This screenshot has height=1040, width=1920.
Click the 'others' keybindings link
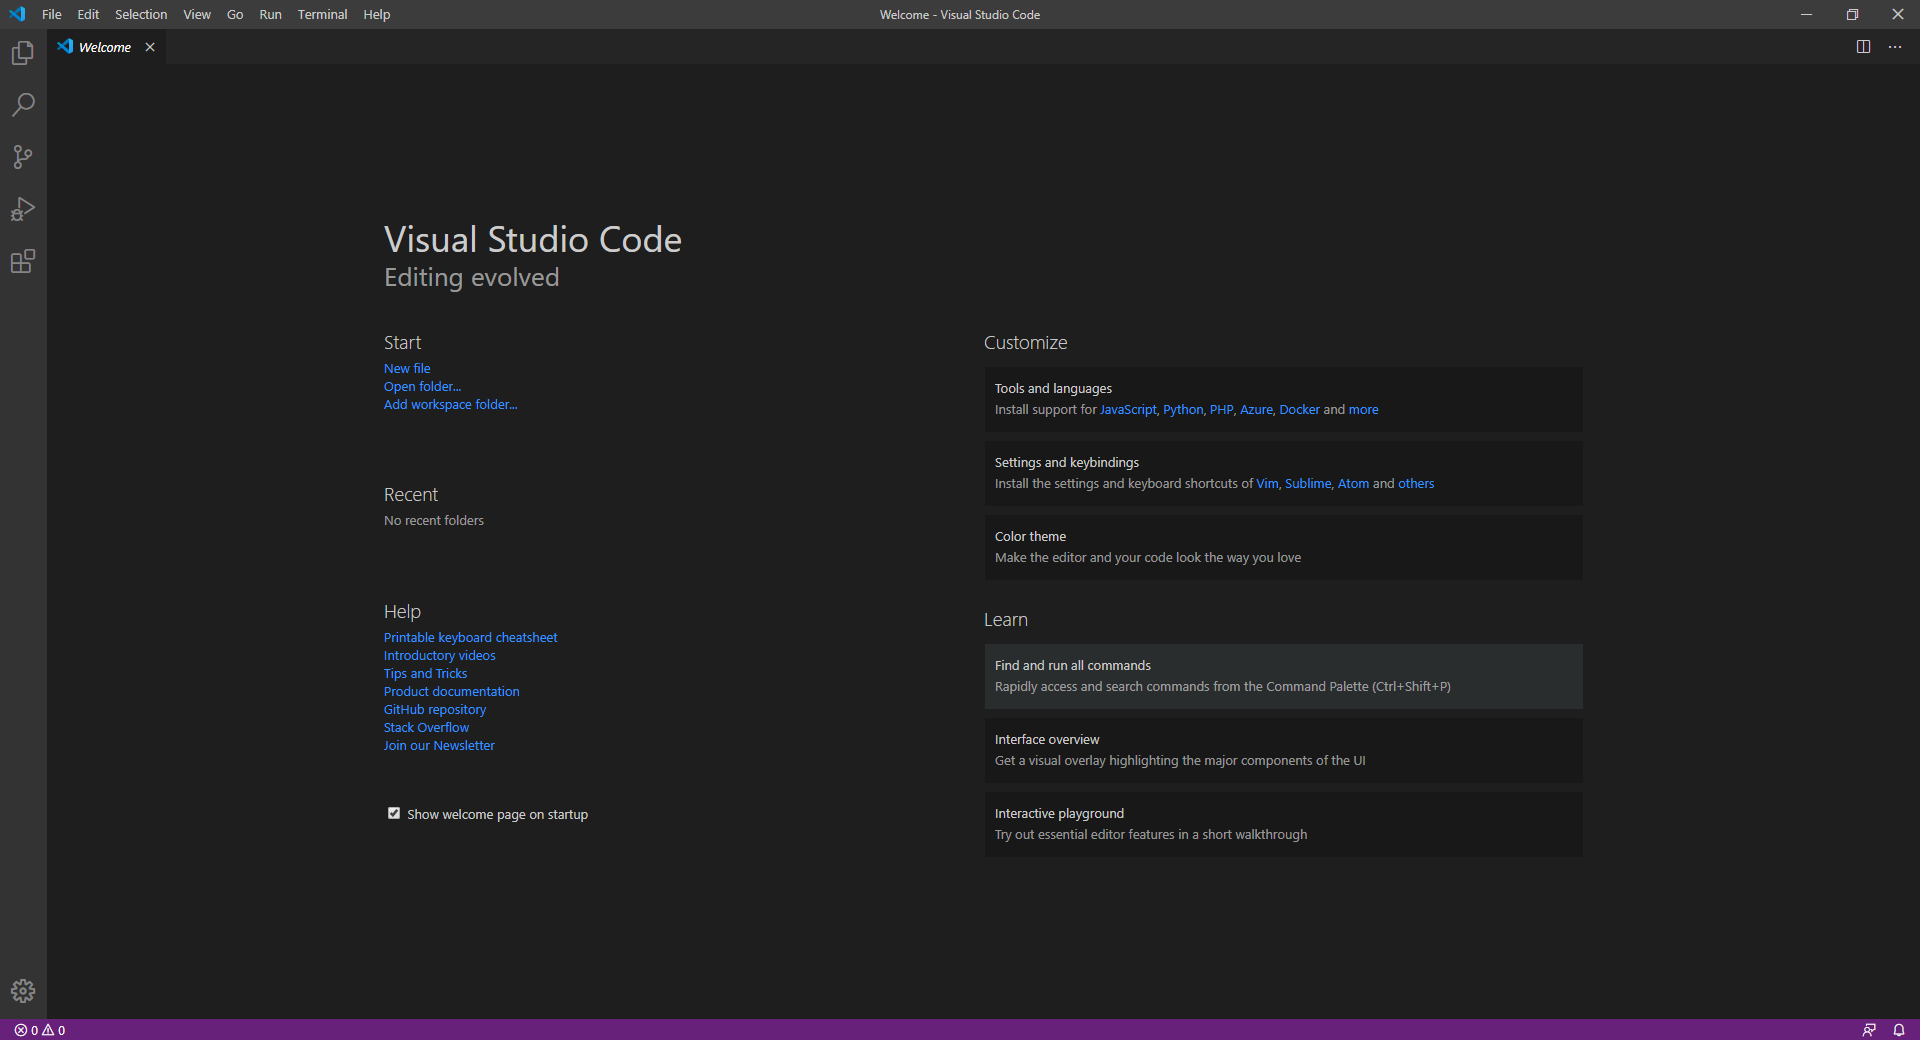click(x=1416, y=483)
